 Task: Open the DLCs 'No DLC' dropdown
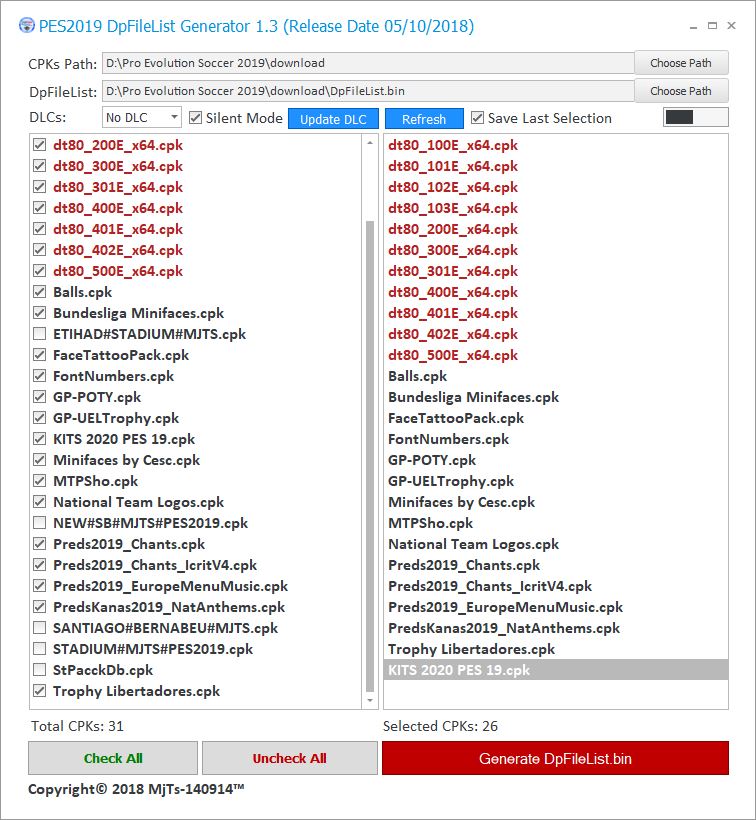pos(142,118)
